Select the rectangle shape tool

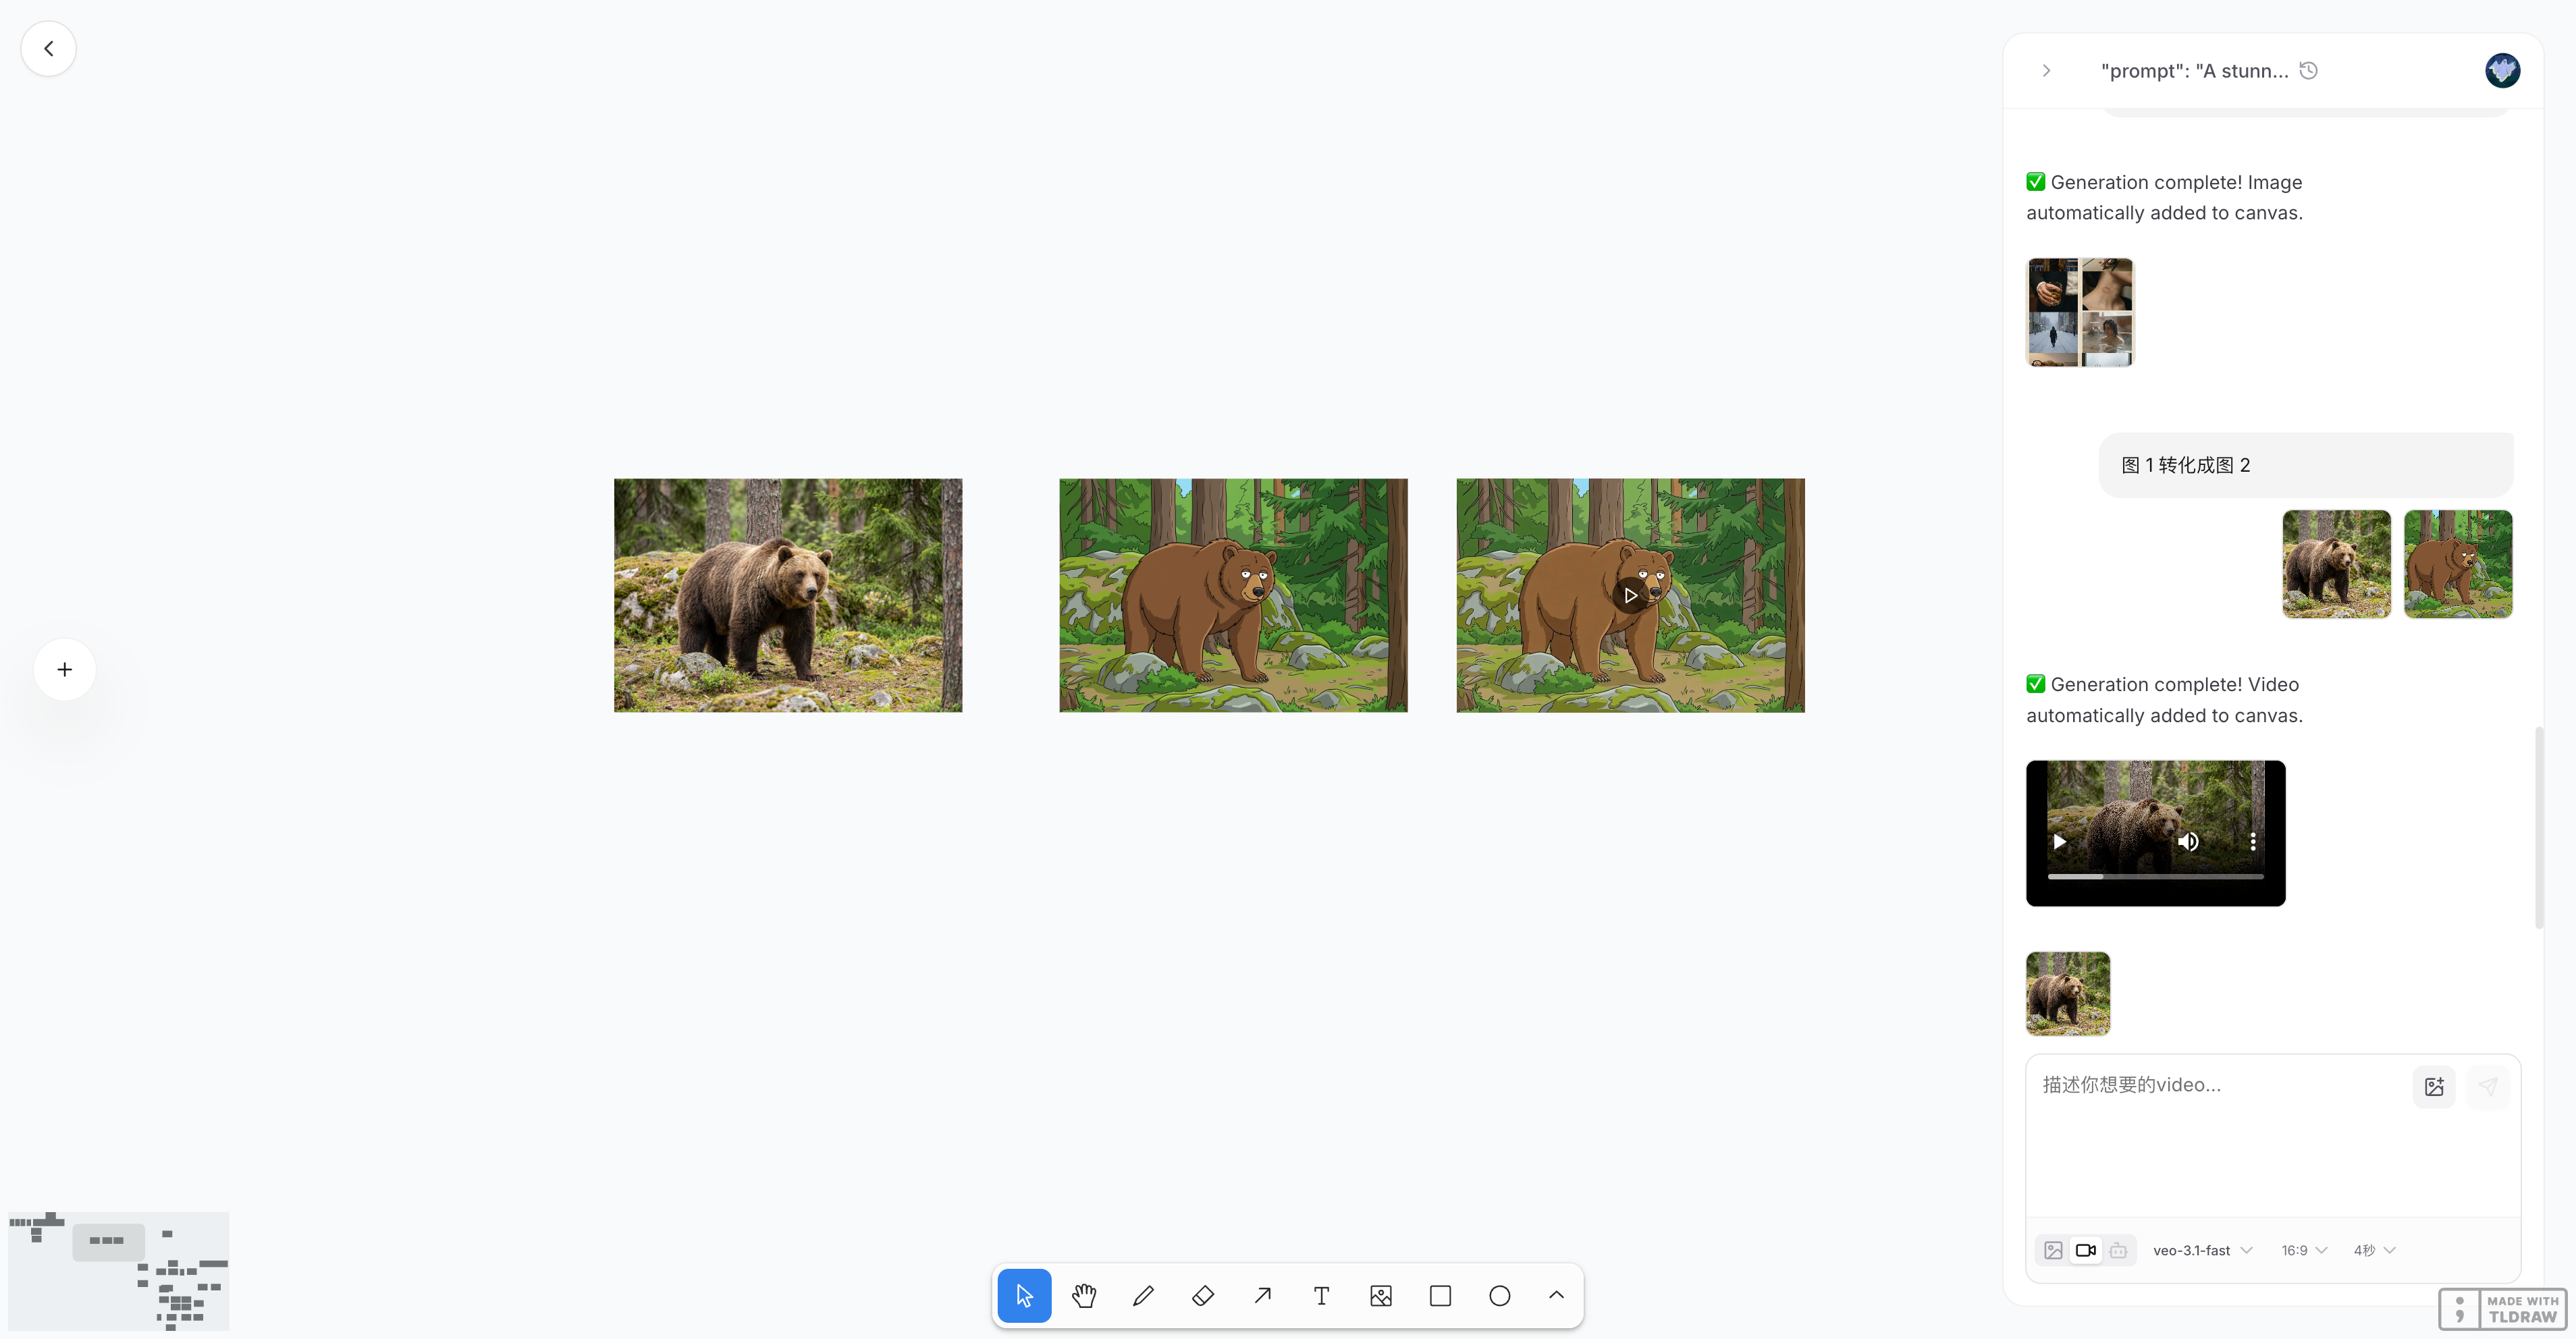1440,1296
